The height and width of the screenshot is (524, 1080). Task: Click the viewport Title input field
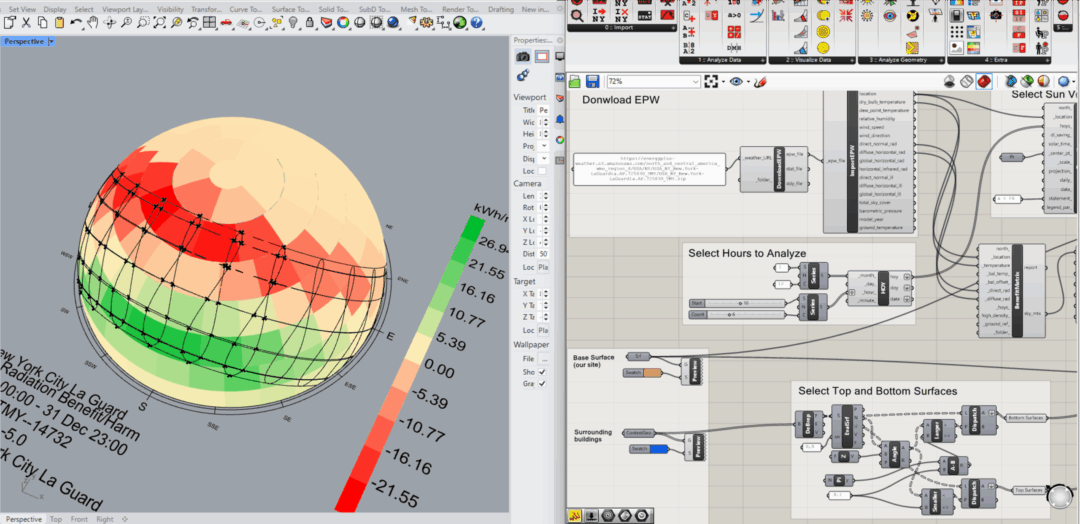coord(543,110)
